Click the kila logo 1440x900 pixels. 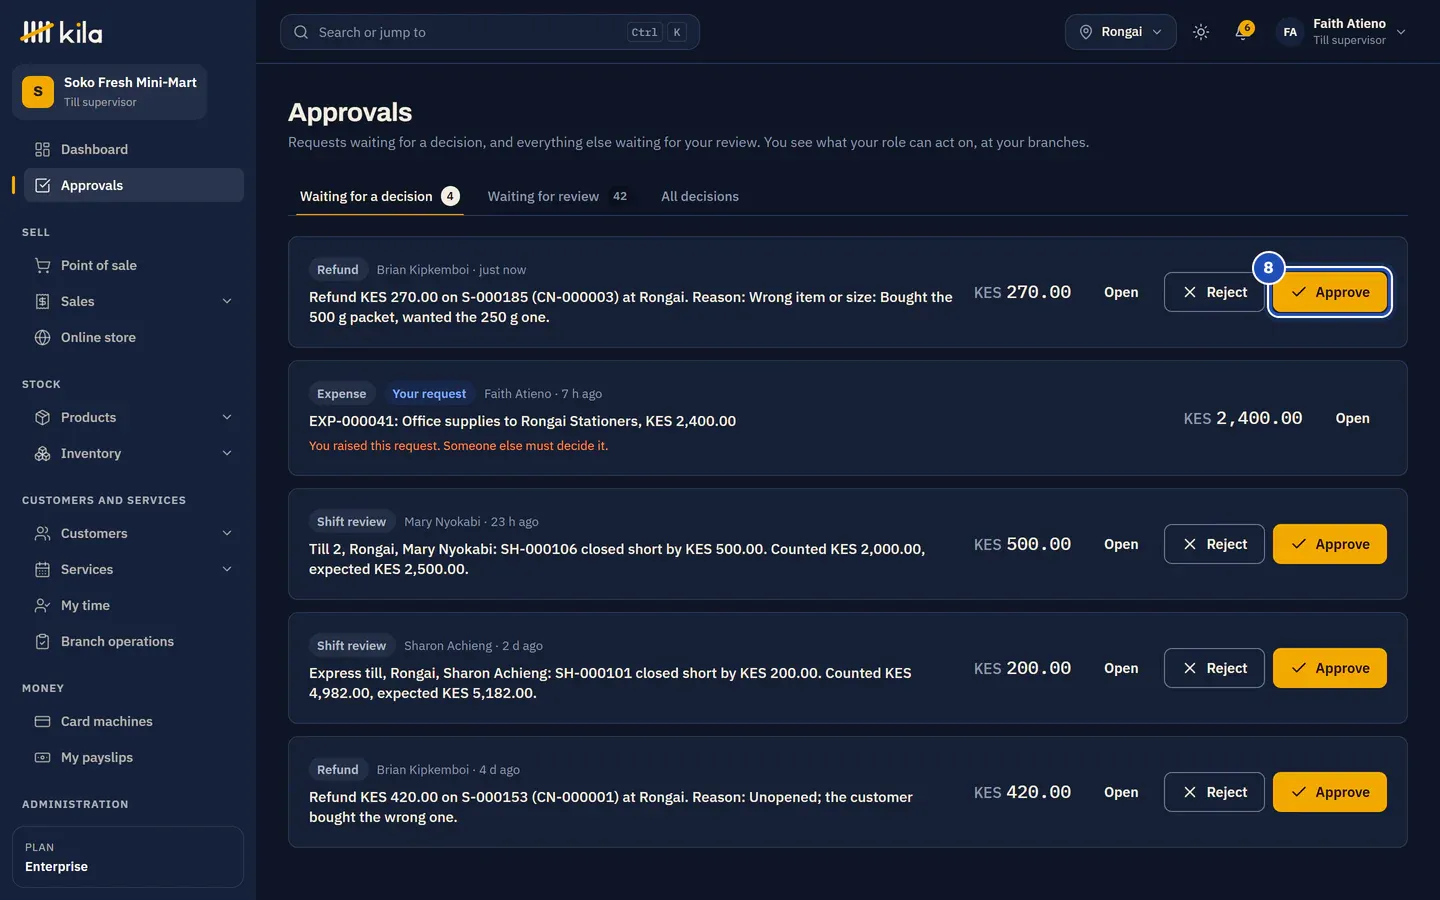coord(61,32)
